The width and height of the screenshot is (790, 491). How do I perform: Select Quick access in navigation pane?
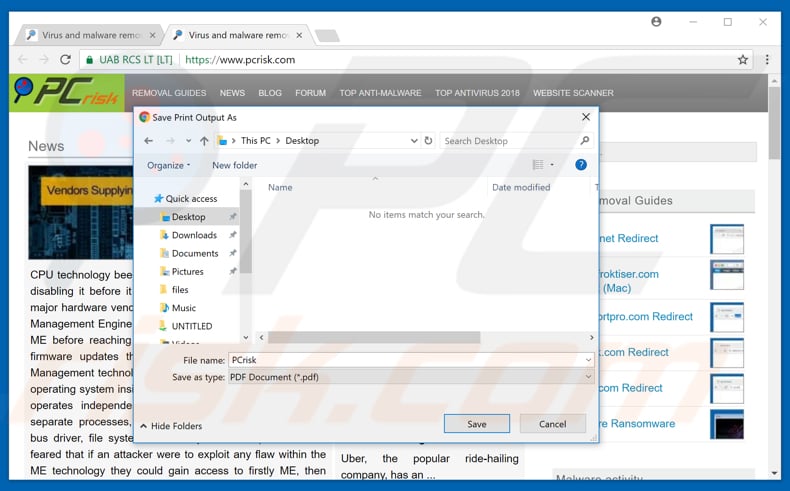tap(186, 198)
